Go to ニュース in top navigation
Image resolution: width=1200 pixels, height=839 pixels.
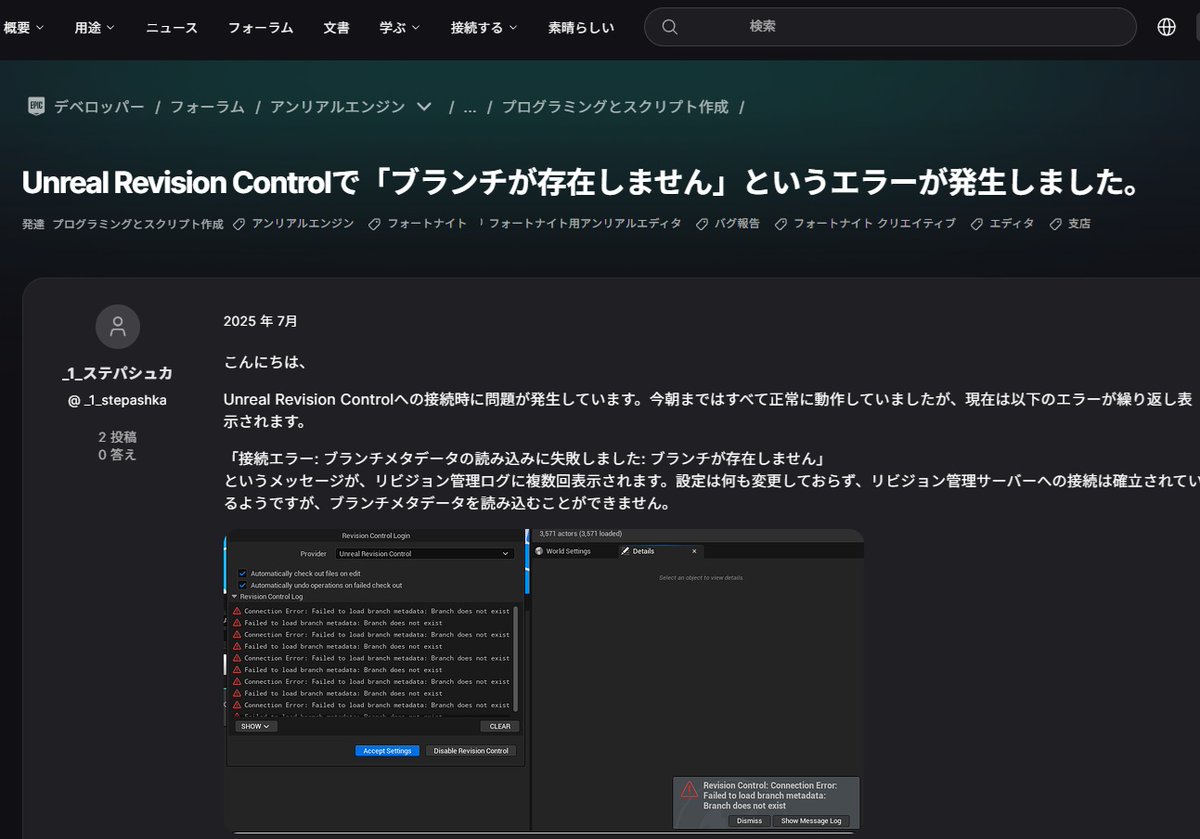tap(172, 28)
